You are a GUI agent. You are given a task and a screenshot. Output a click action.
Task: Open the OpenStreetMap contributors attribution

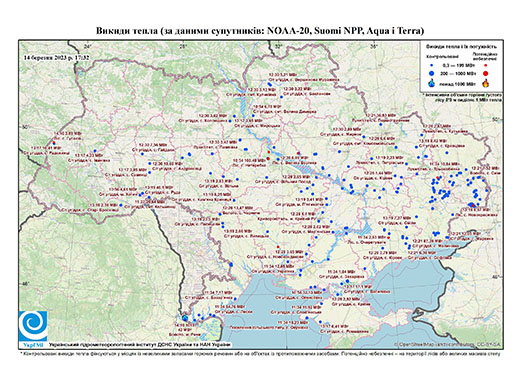[x=448, y=344]
